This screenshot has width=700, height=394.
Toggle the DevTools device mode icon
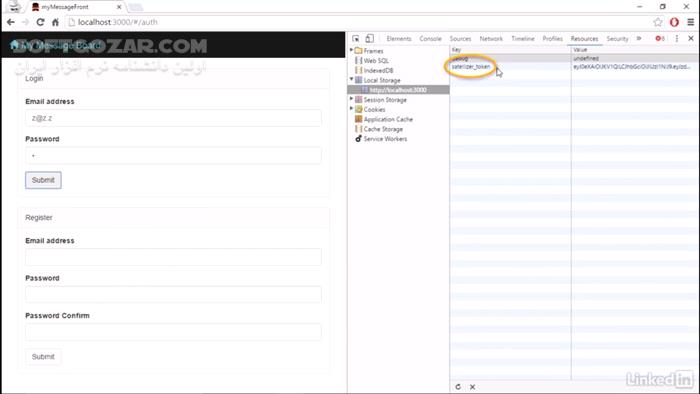click(370, 38)
